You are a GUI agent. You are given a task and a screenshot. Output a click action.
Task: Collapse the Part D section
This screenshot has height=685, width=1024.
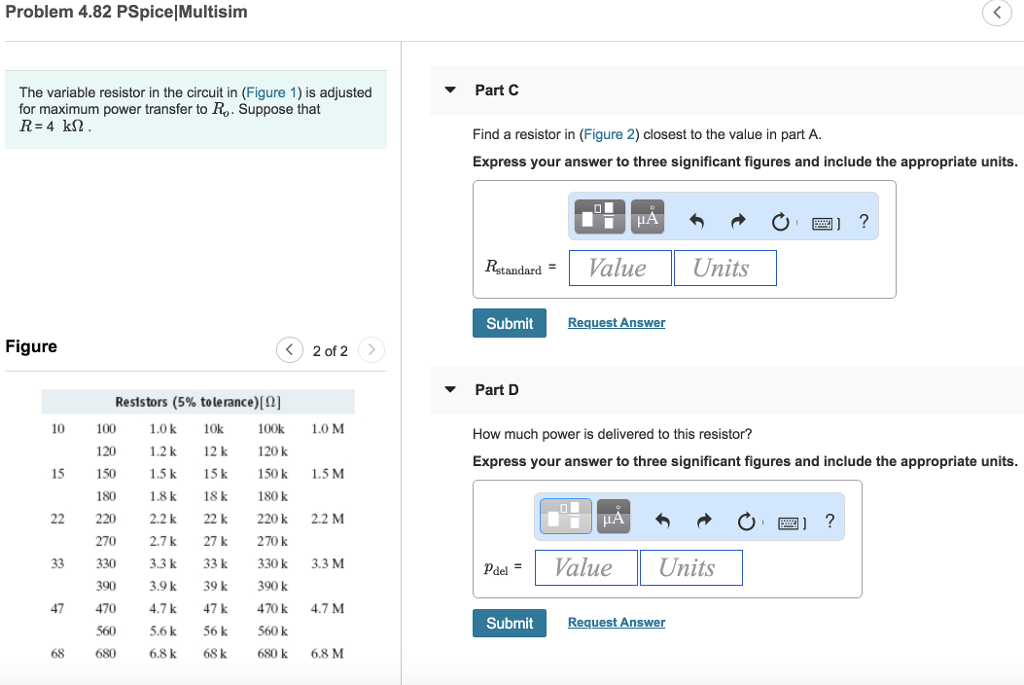[x=450, y=389]
